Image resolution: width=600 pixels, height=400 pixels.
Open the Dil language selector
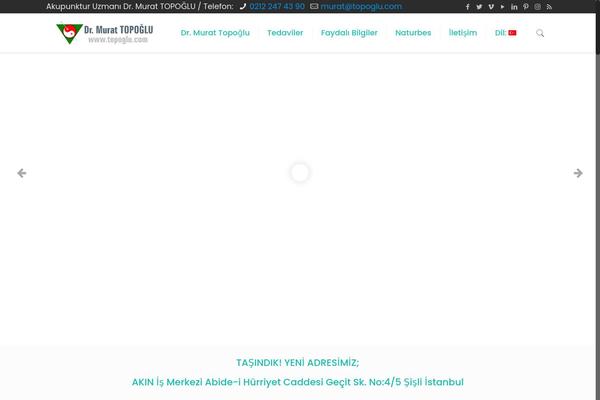point(505,33)
